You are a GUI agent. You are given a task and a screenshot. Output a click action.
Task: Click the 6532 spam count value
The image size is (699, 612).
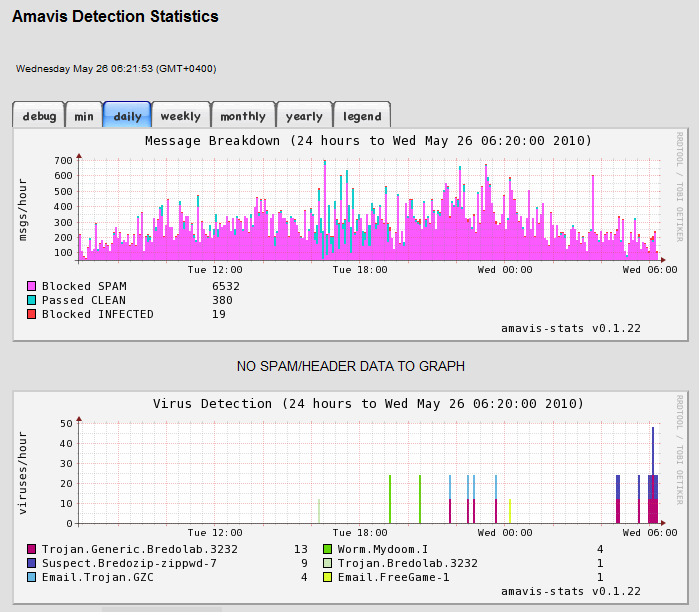(226, 286)
